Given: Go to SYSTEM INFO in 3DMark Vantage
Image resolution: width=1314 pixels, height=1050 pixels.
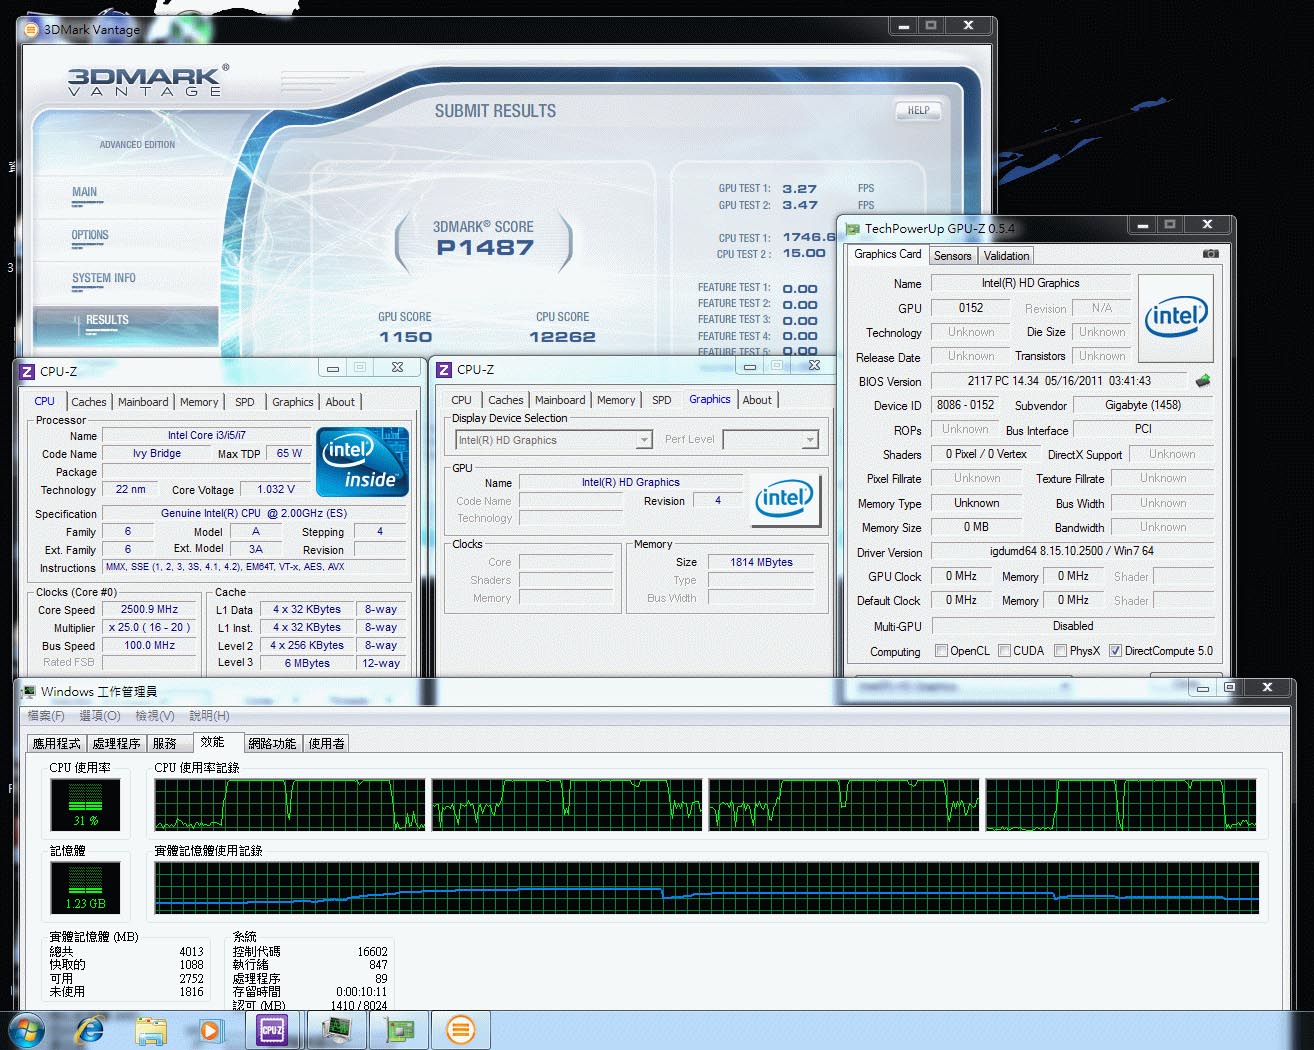Looking at the screenshot, I should [103, 278].
